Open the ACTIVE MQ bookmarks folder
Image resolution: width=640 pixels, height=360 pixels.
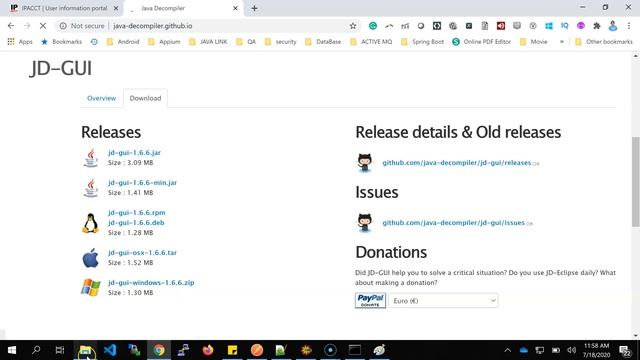click(x=371, y=42)
